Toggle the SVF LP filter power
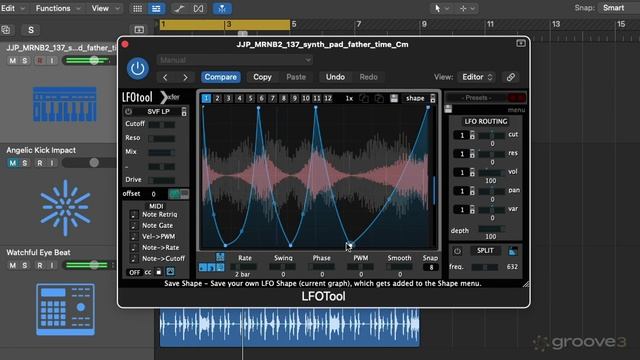Image resolution: width=640 pixels, height=360 pixels. coord(129,111)
